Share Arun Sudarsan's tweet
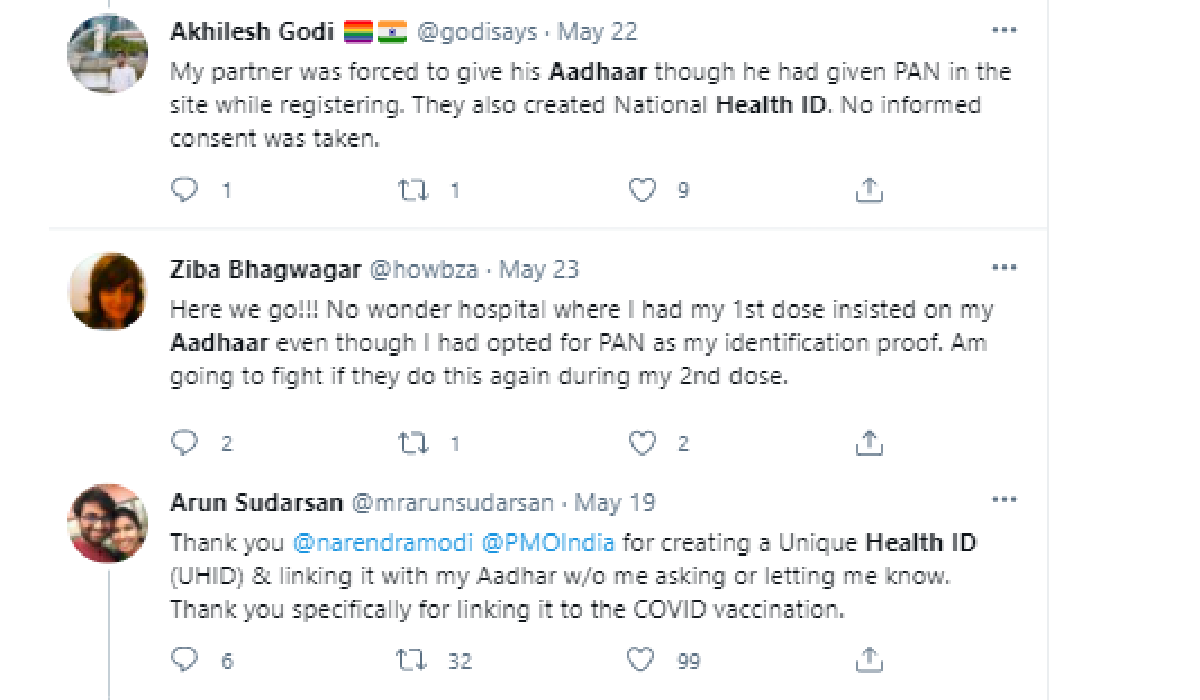1200x700 pixels. (869, 660)
